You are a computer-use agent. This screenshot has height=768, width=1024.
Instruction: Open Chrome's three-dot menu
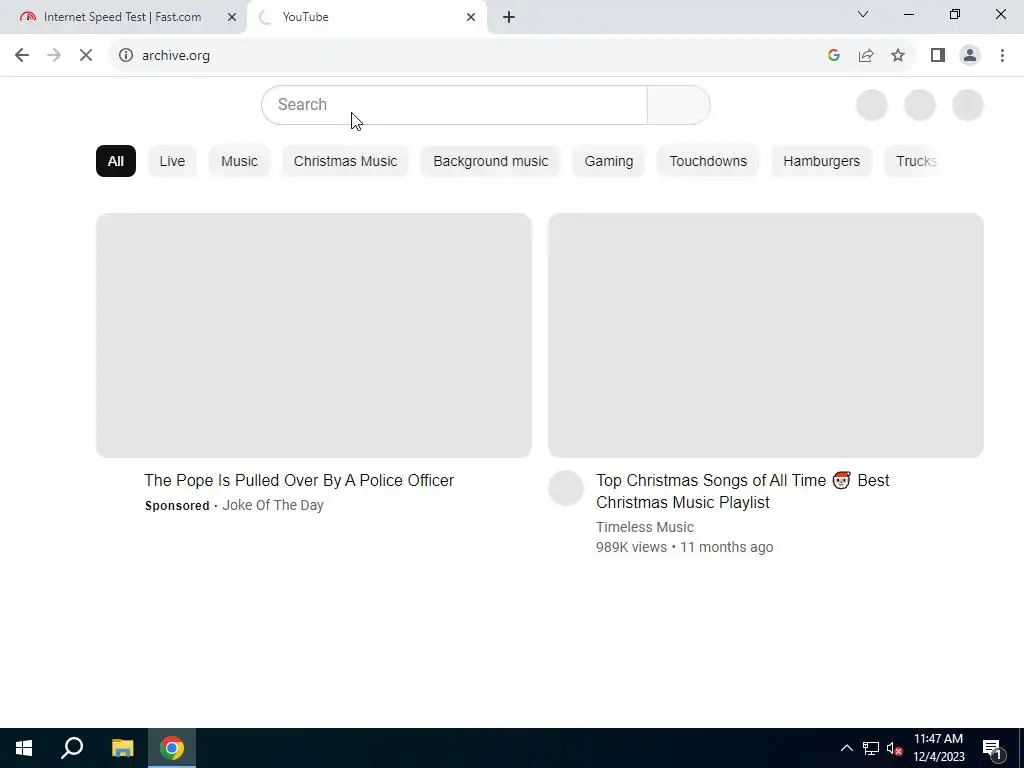1002,56
